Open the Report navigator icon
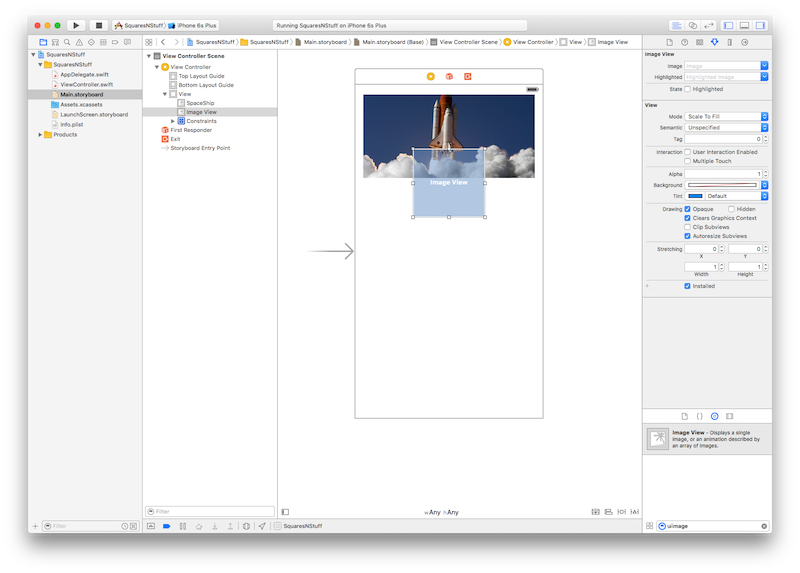Image resolution: width=800 pixels, height=573 pixels. [128, 42]
